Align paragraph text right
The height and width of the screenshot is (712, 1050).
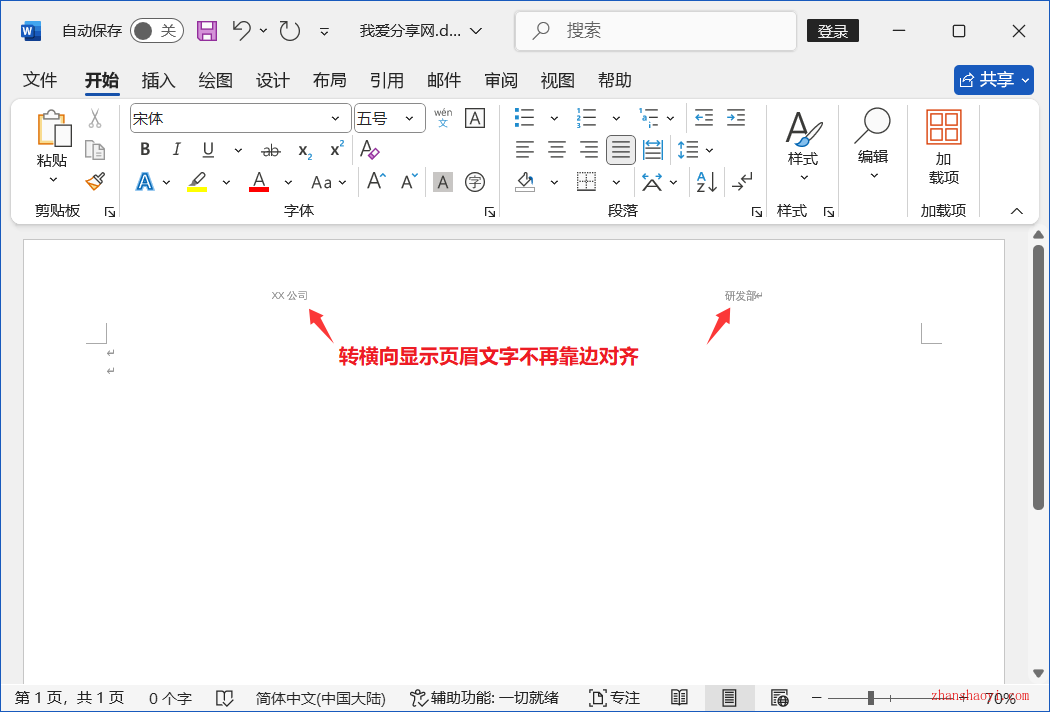pos(589,149)
